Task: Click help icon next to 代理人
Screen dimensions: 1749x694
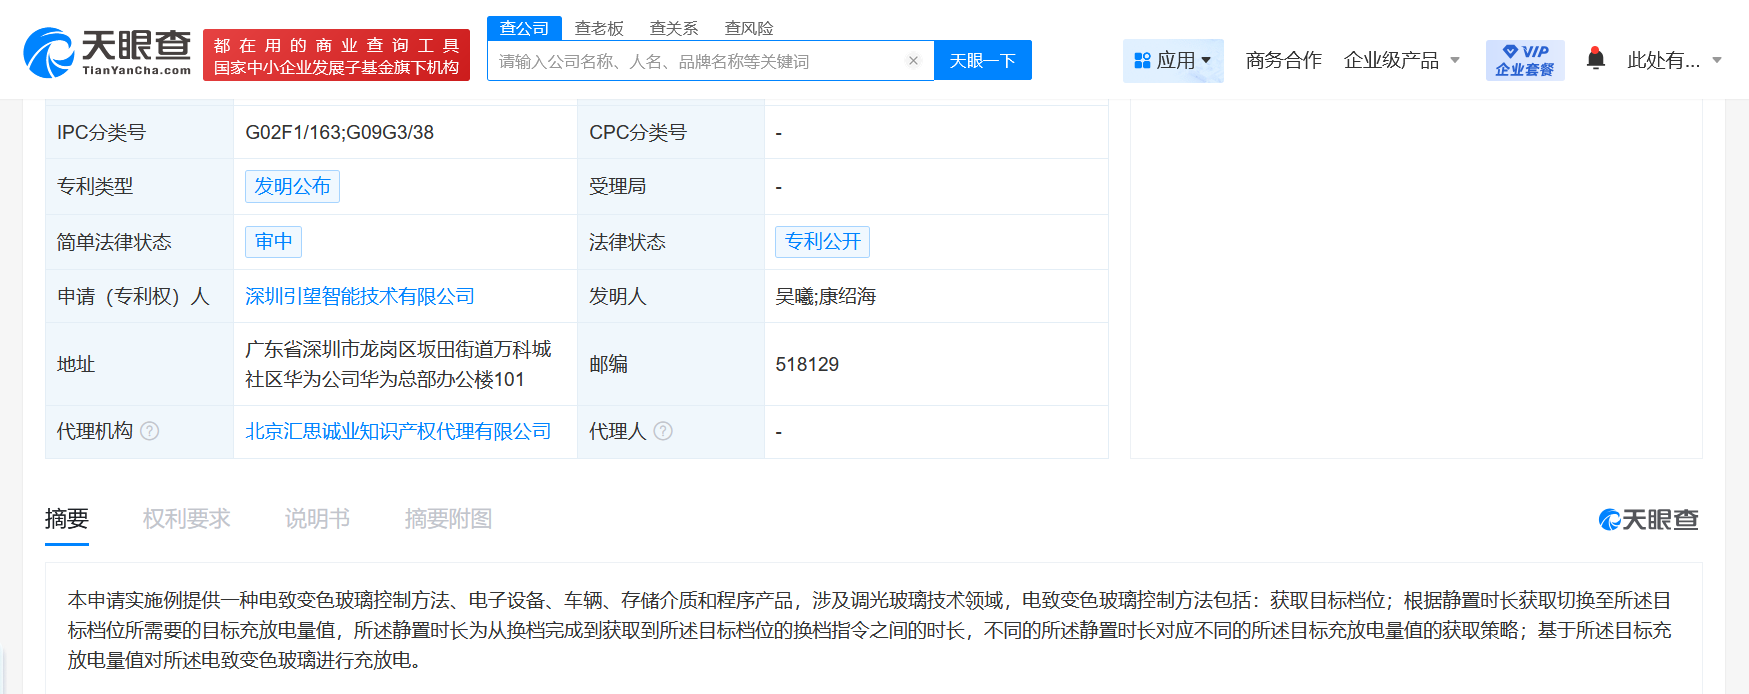Action: 663,431
